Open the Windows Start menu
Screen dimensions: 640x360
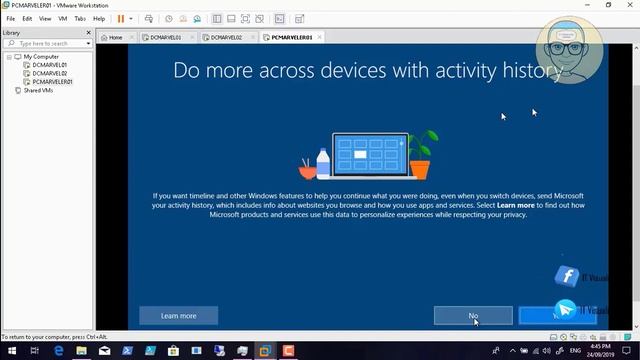point(12,351)
